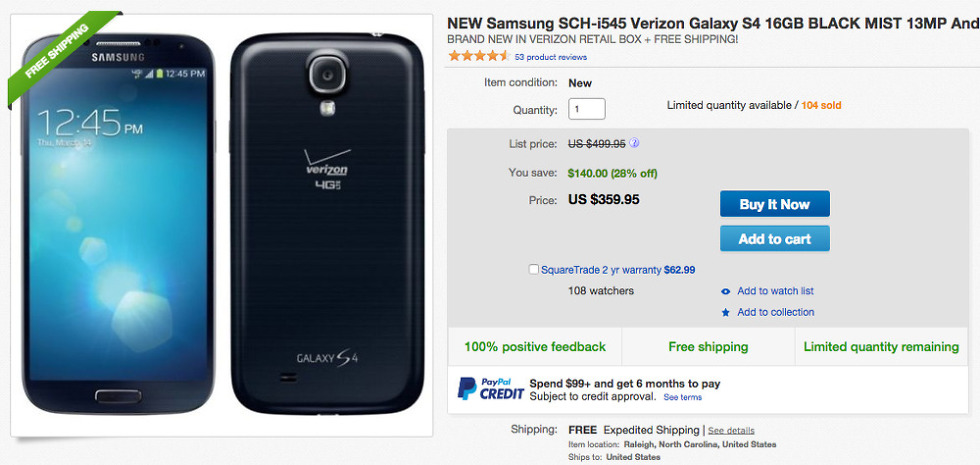Open PayPal Credit See terms link
Image resolution: width=980 pixels, height=465 pixels.
pyautogui.click(x=683, y=397)
